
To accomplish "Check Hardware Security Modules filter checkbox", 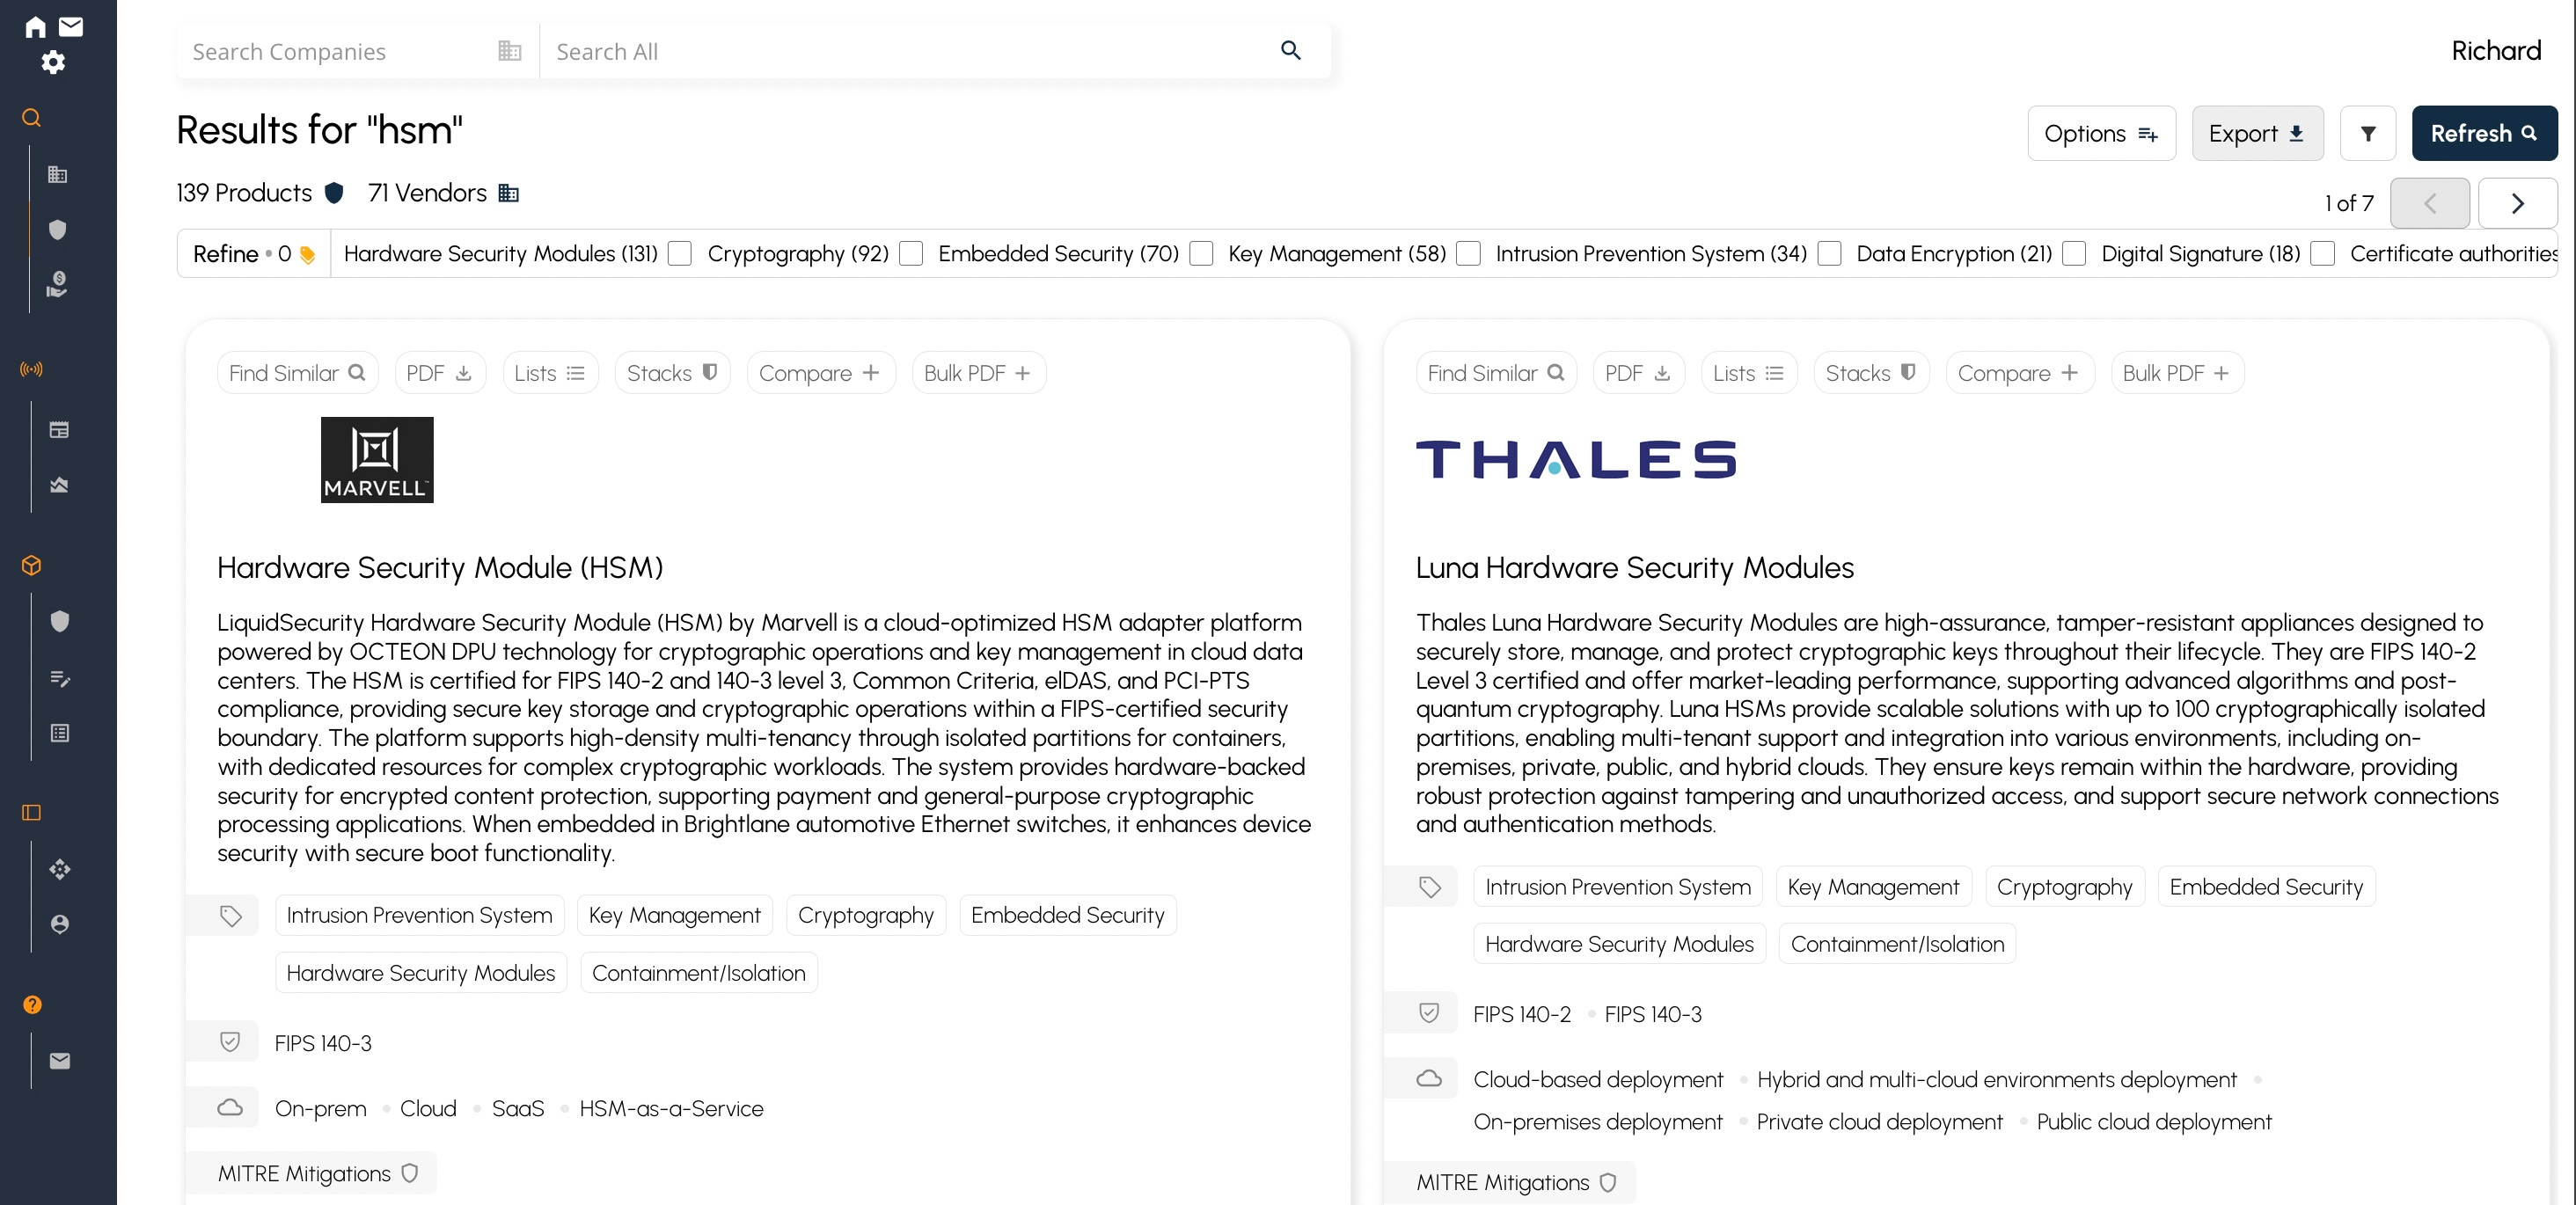I will coord(680,254).
